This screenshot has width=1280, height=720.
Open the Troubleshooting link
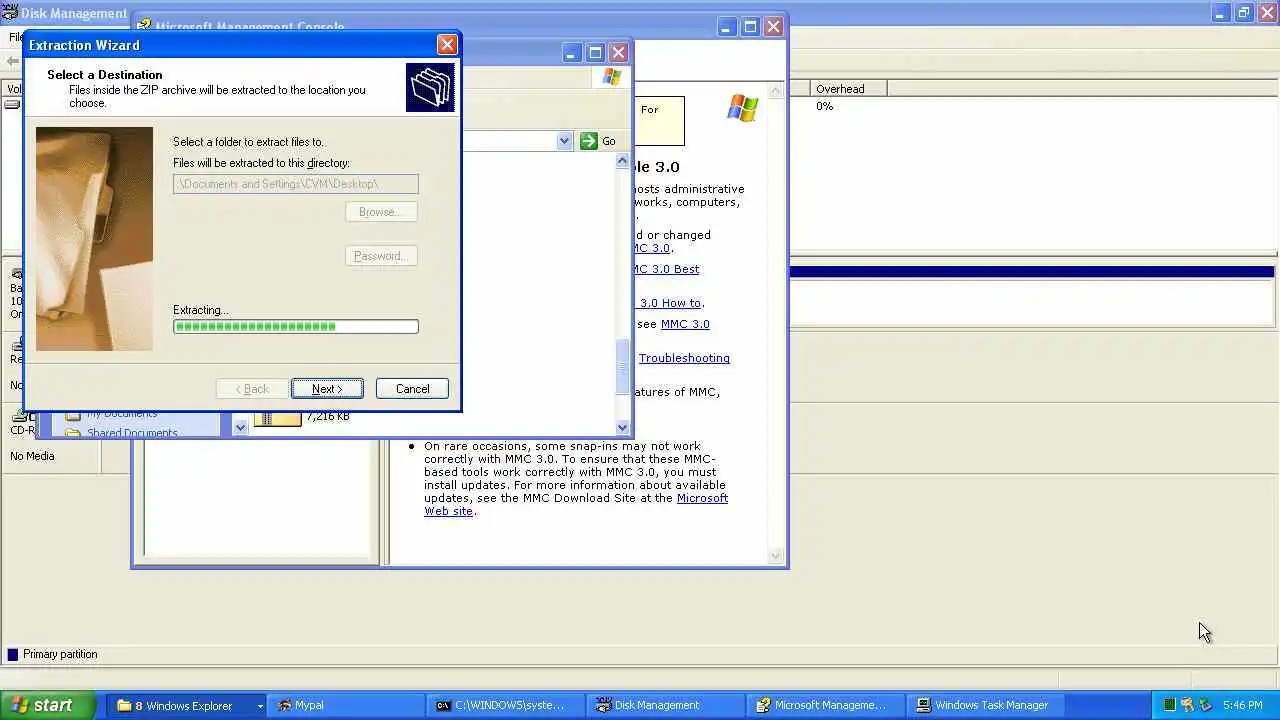click(684, 358)
